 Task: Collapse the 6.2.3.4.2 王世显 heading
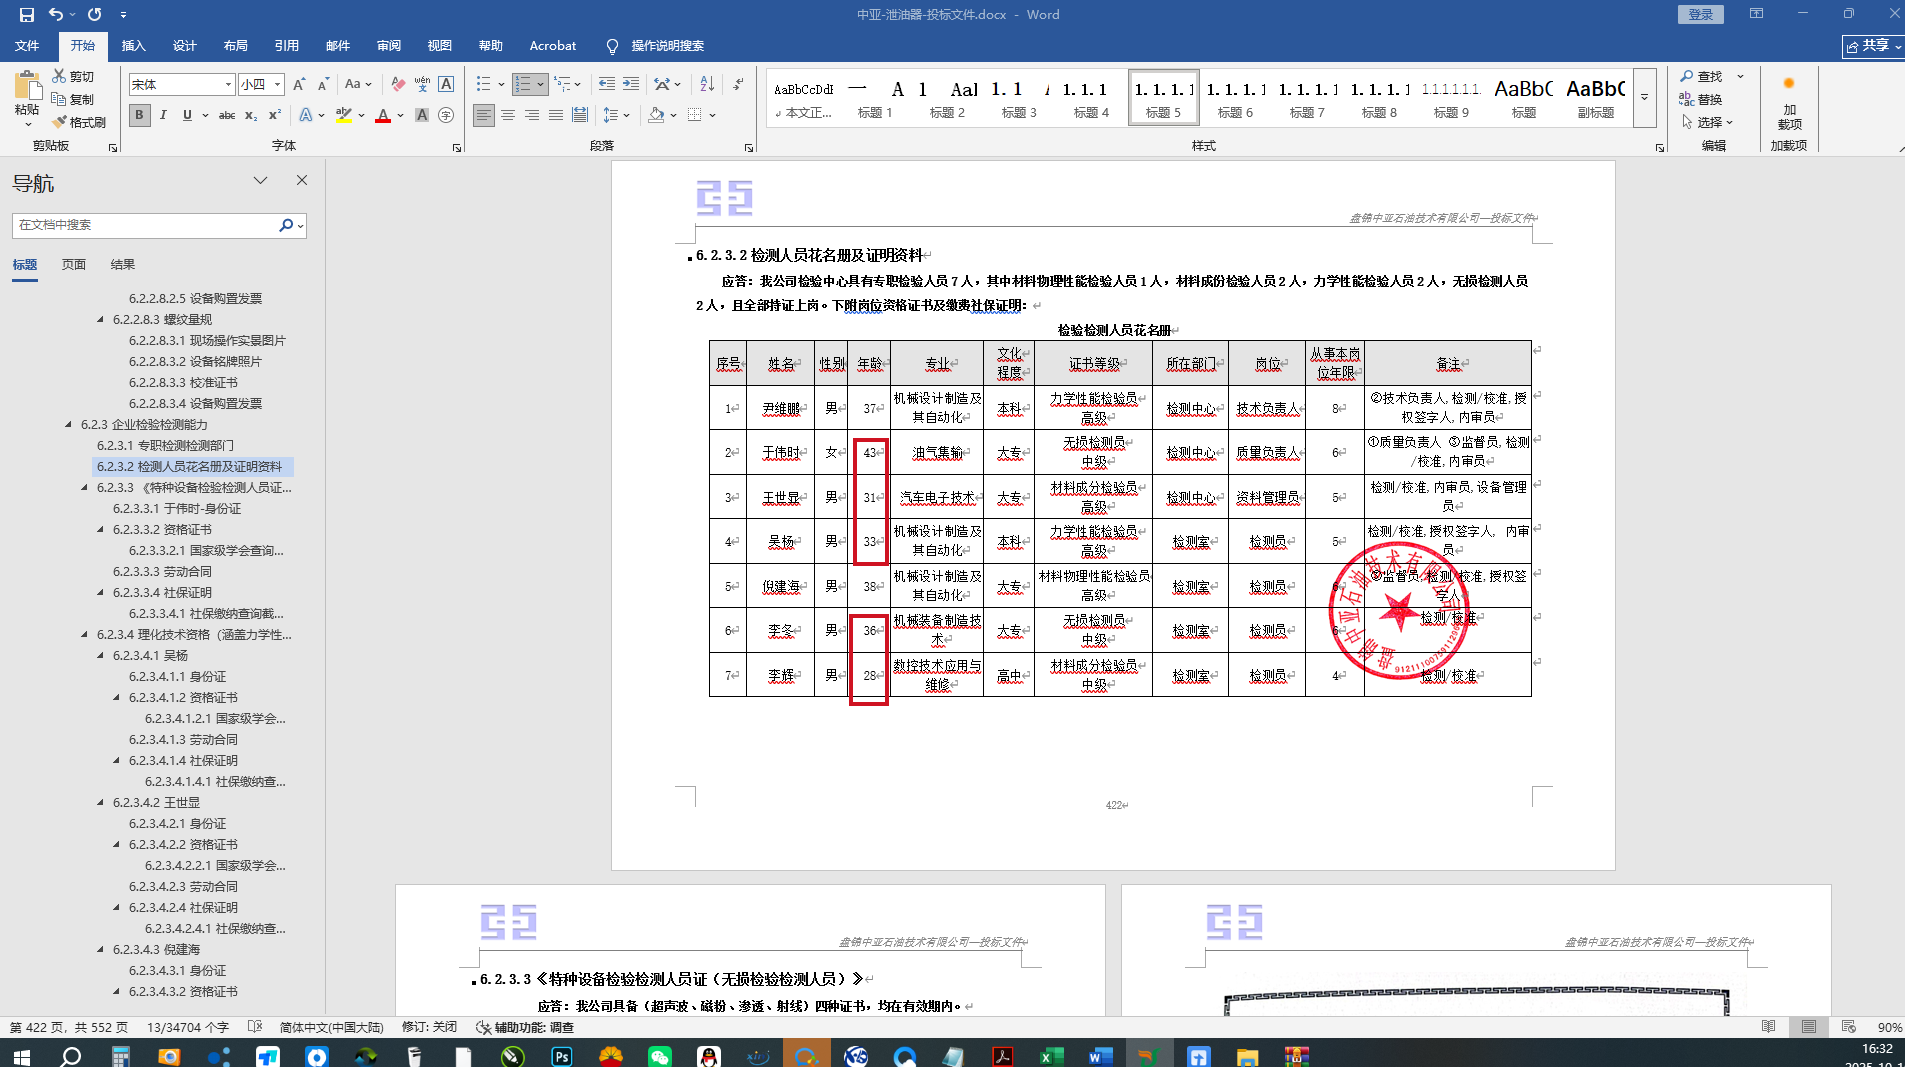[101, 802]
